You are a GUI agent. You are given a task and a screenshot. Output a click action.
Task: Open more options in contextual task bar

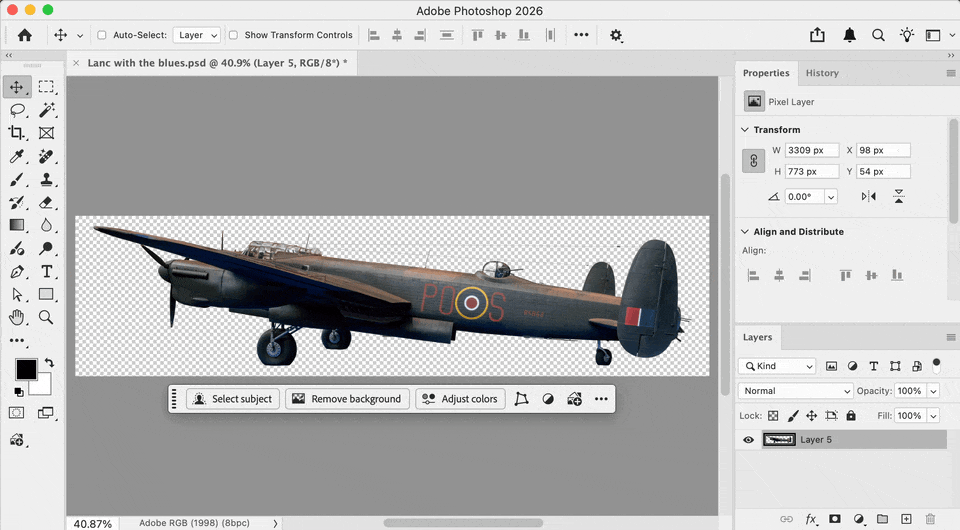click(601, 399)
